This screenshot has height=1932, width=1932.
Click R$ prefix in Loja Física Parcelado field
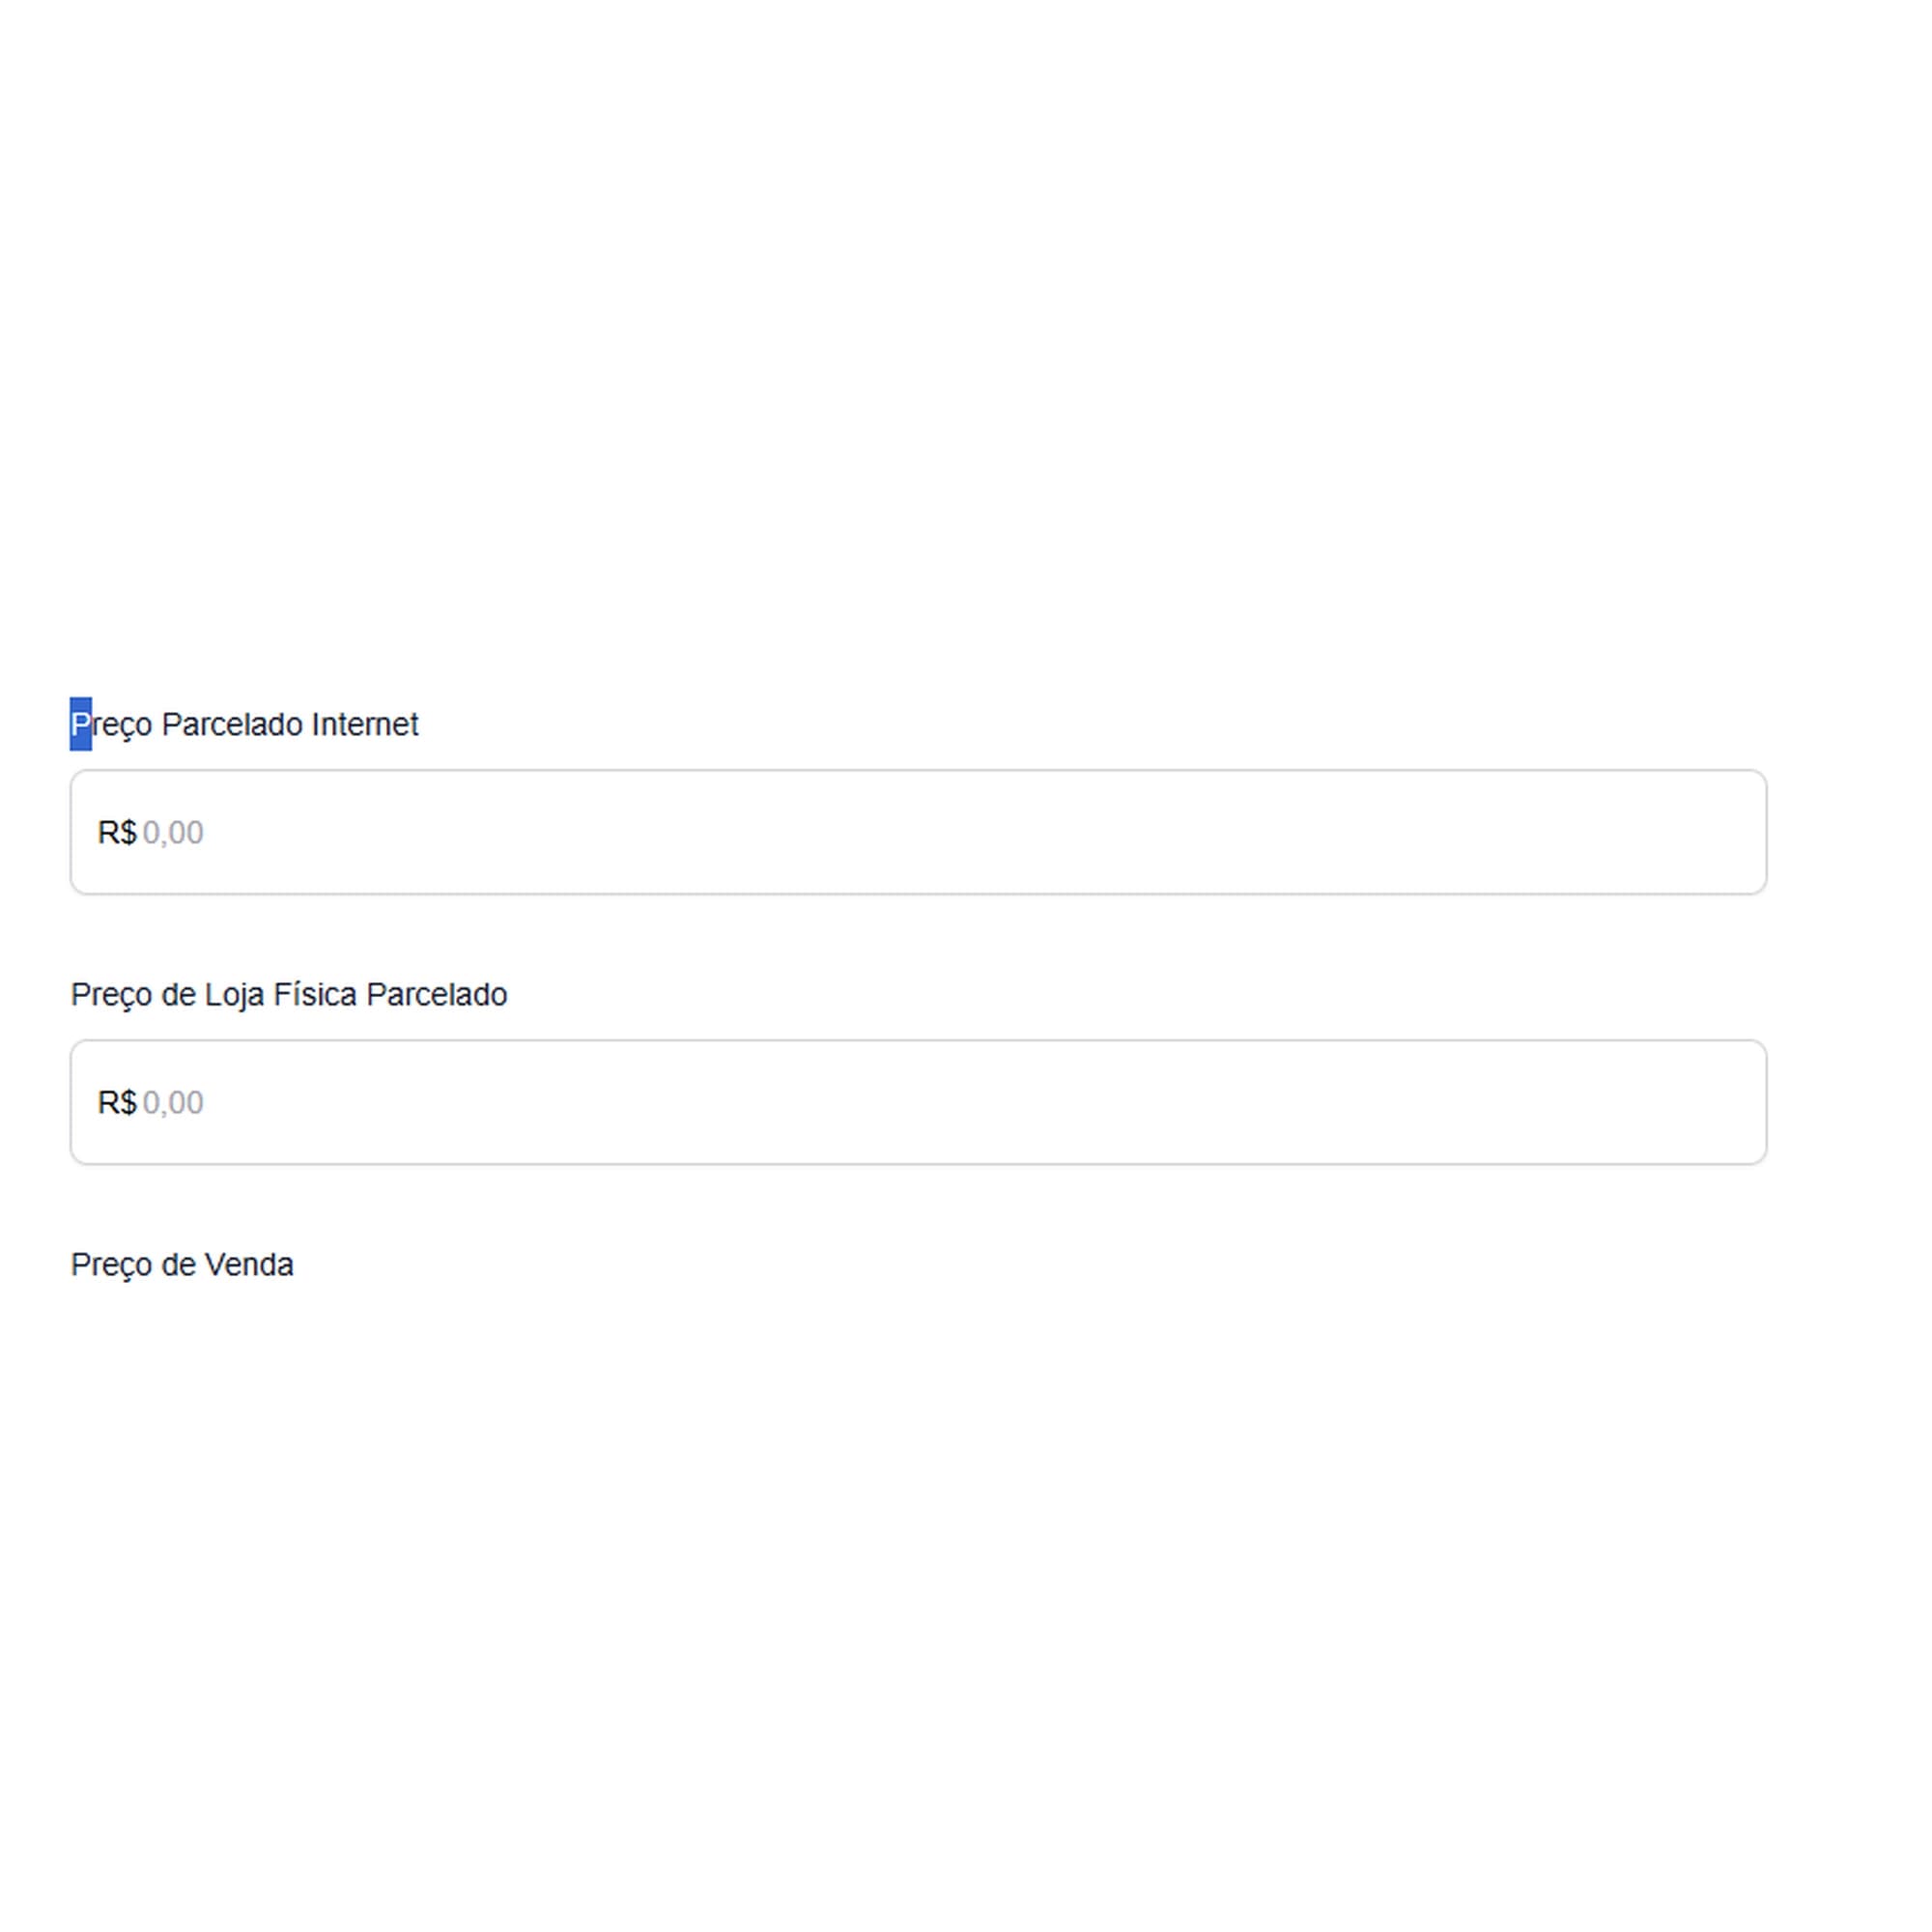(x=117, y=1102)
